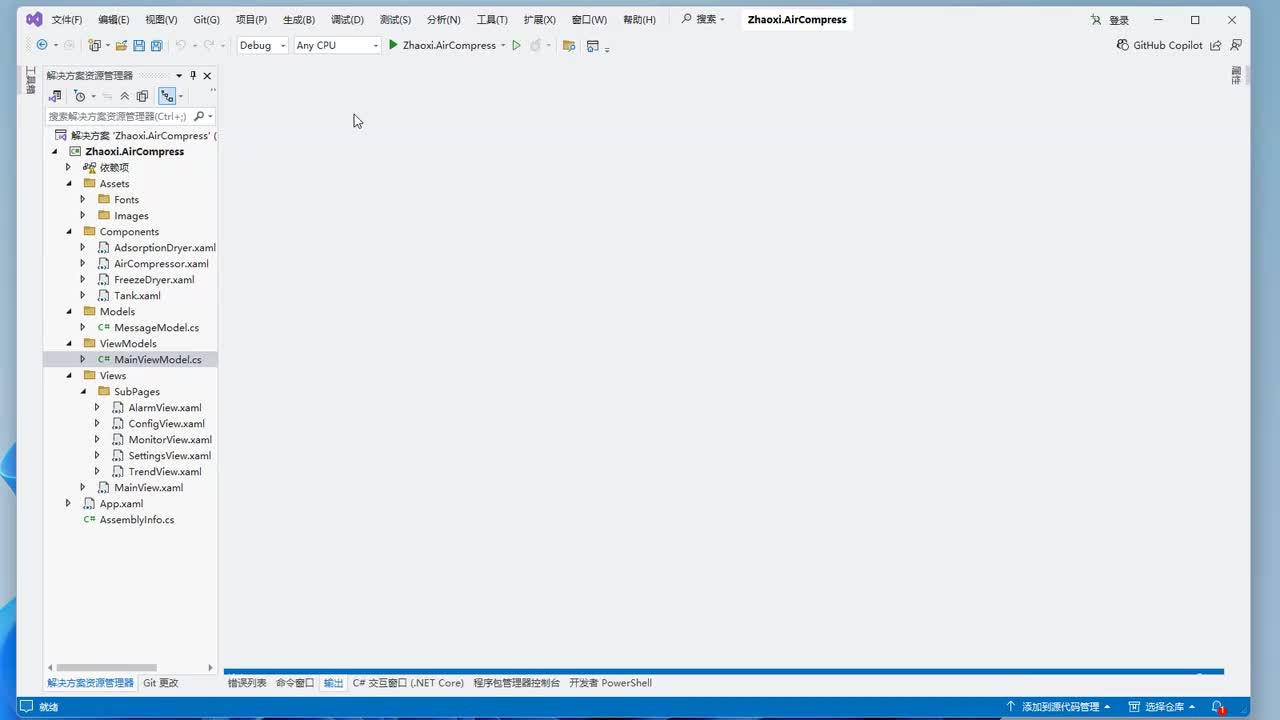Image resolution: width=1280 pixels, height=720 pixels.
Task: Click the GitHub Copilot icon
Action: (x=1123, y=45)
